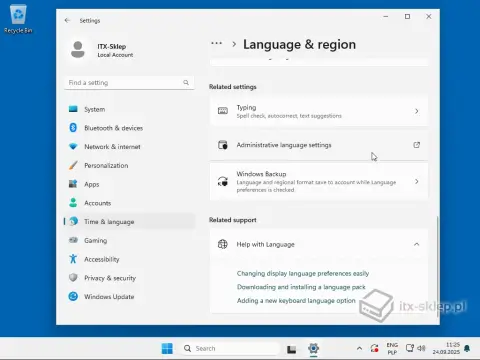Viewport: 480px width, 360px height.
Task: Click the Windows Backup sync icon
Action: pyautogui.click(x=223, y=181)
